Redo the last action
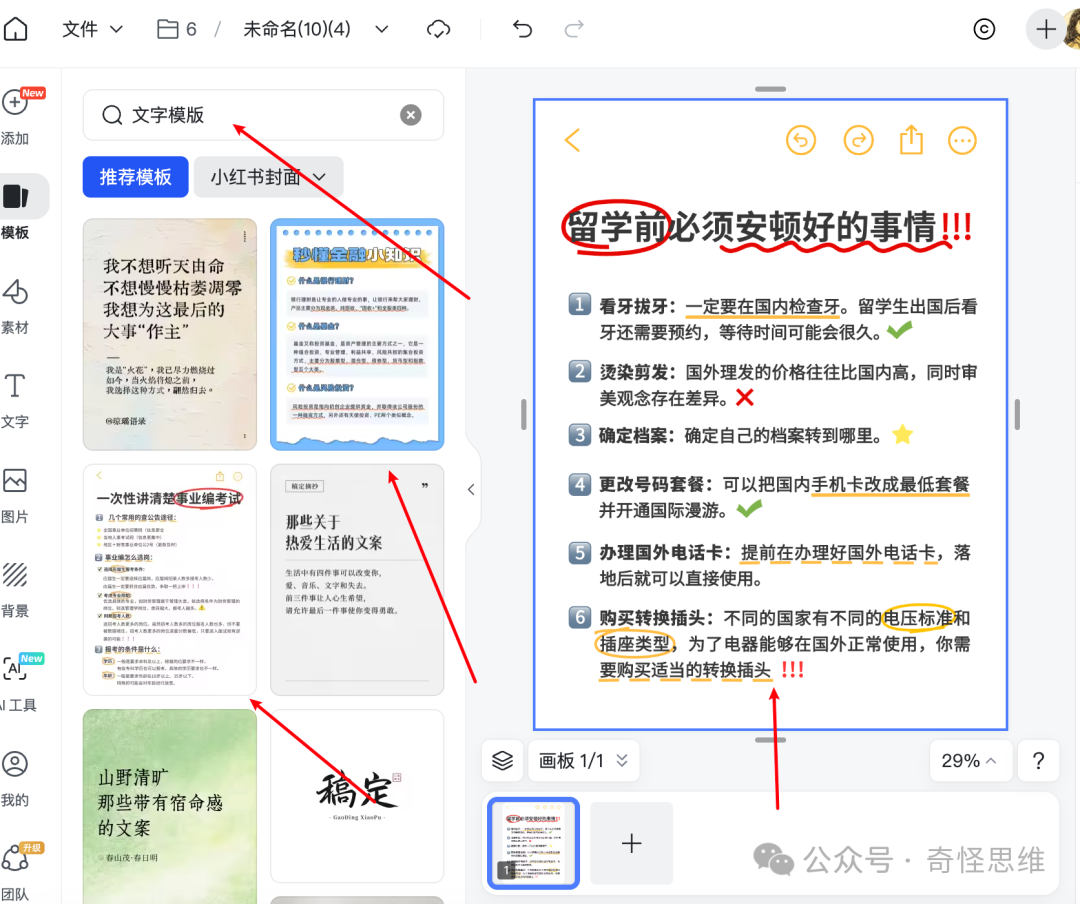The width and height of the screenshot is (1080, 904). pos(574,29)
